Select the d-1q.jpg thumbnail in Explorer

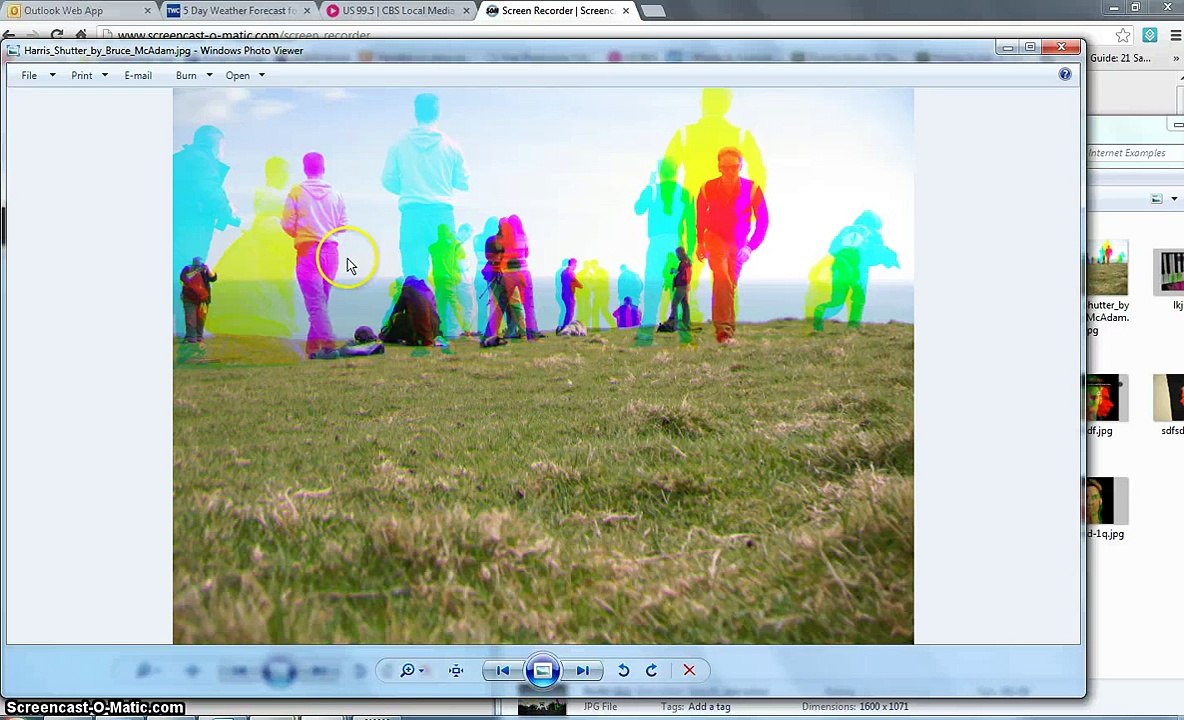[x=1108, y=500]
